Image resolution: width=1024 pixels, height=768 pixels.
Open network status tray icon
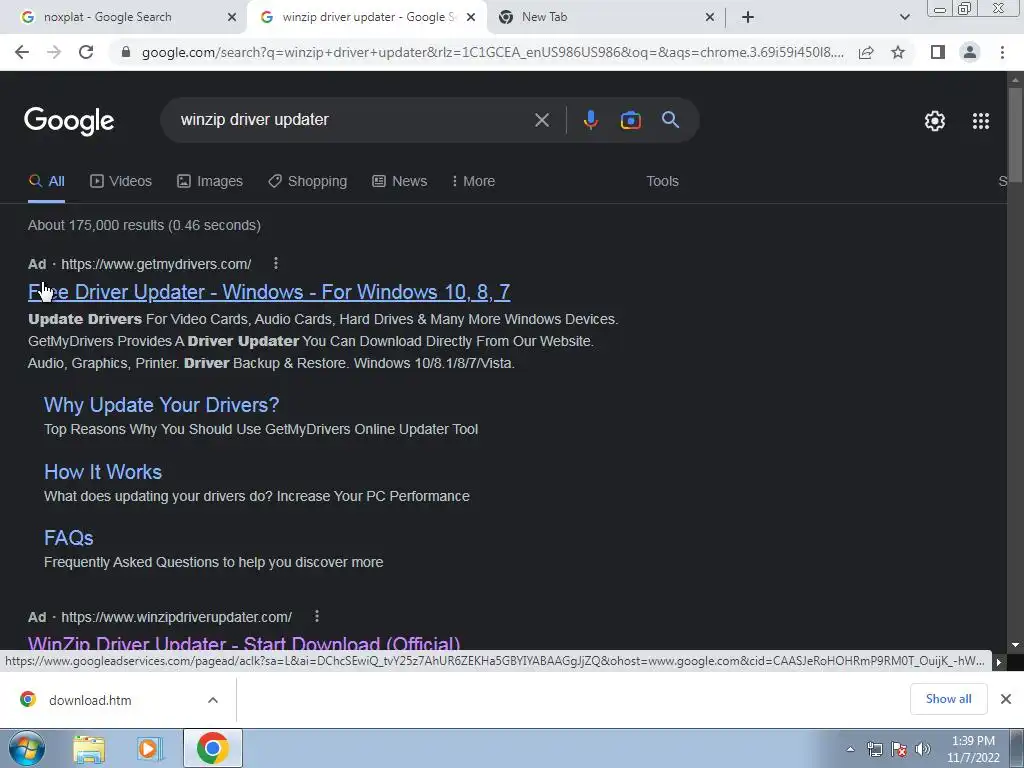click(874, 749)
